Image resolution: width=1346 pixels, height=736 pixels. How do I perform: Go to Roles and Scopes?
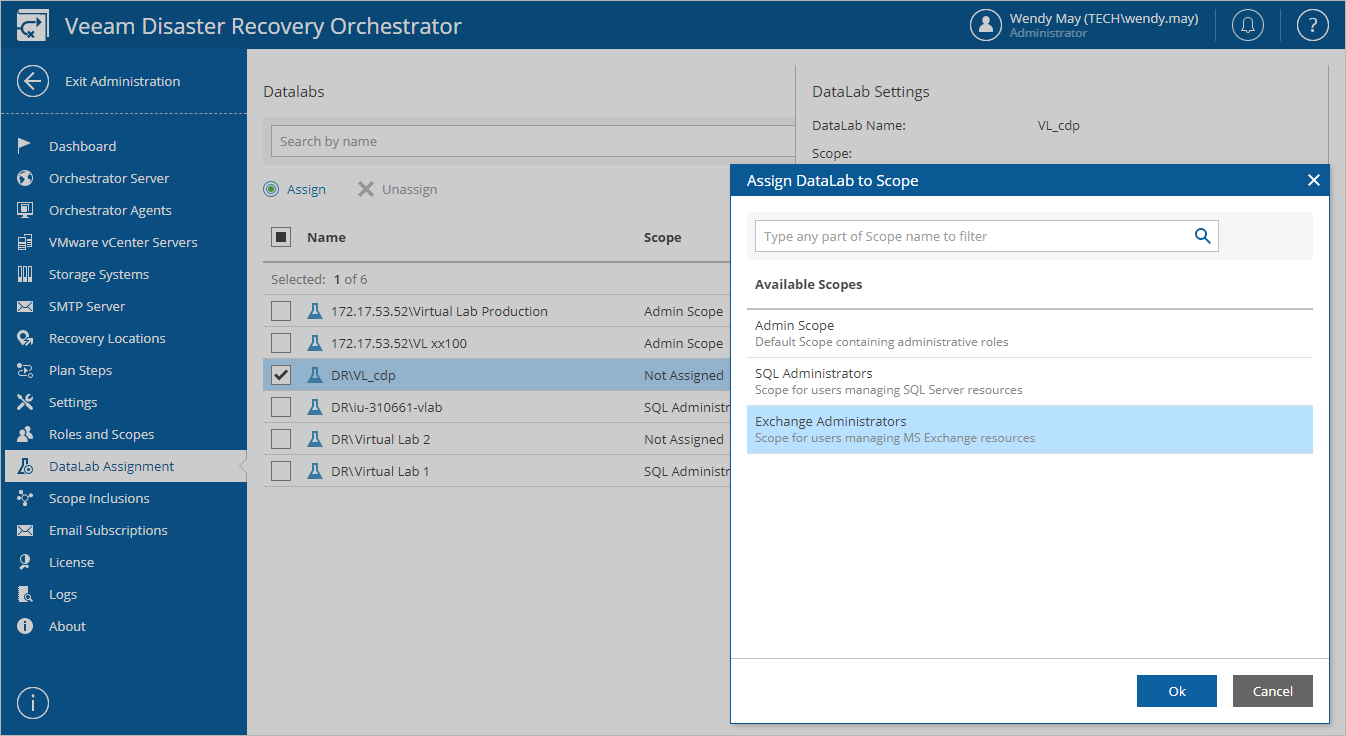tap(102, 434)
